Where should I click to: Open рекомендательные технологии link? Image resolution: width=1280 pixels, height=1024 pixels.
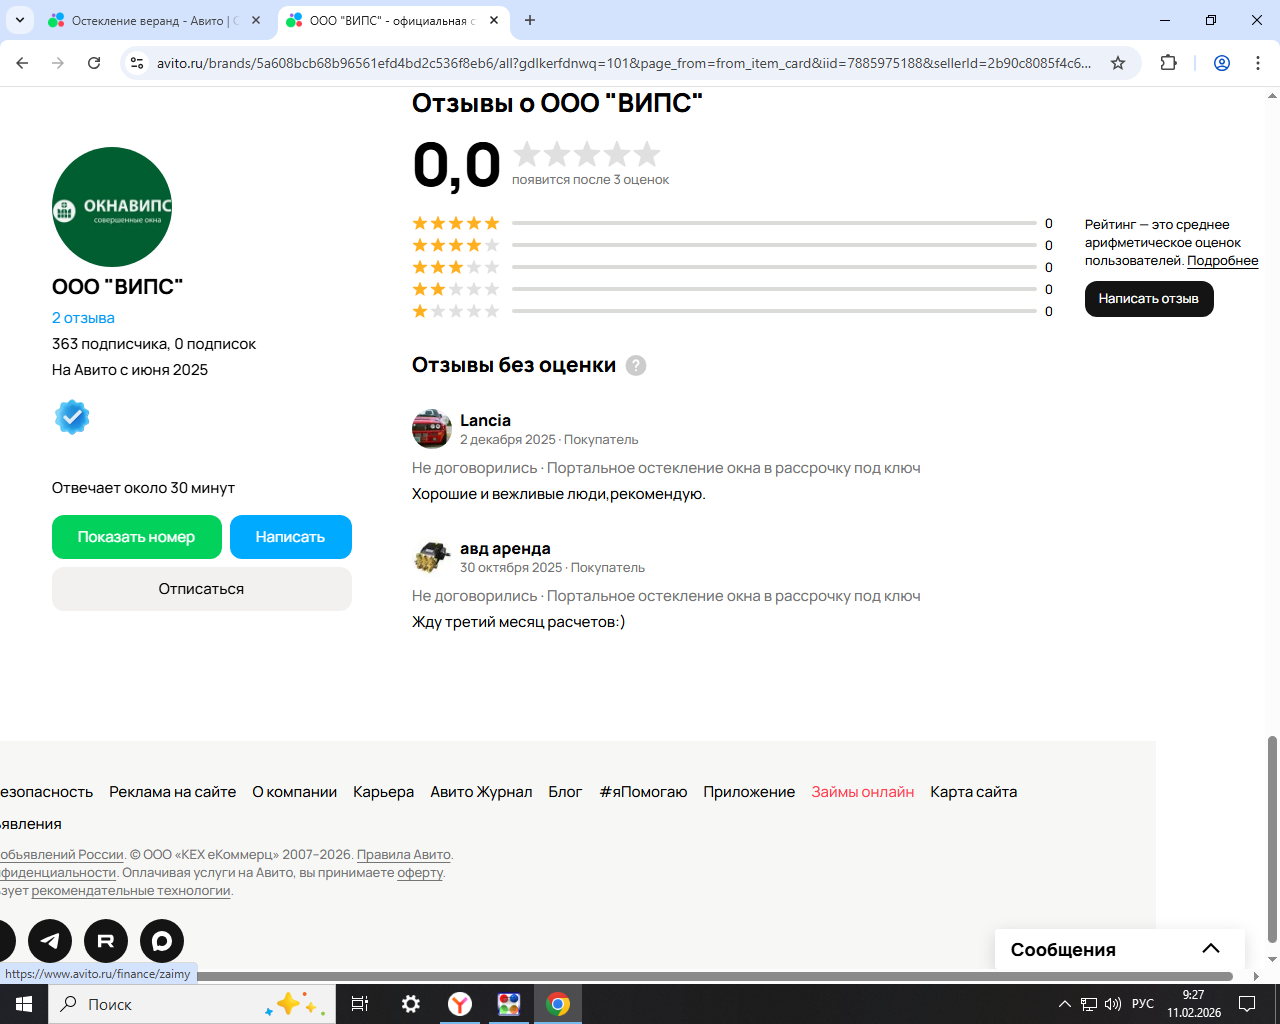tap(131, 891)
